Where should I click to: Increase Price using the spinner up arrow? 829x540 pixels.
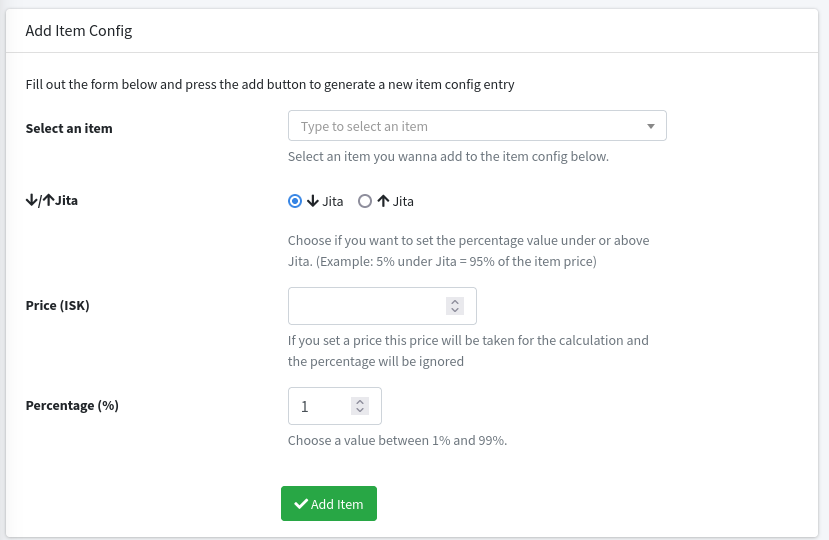pyautogui.click(x=455, y=302)
